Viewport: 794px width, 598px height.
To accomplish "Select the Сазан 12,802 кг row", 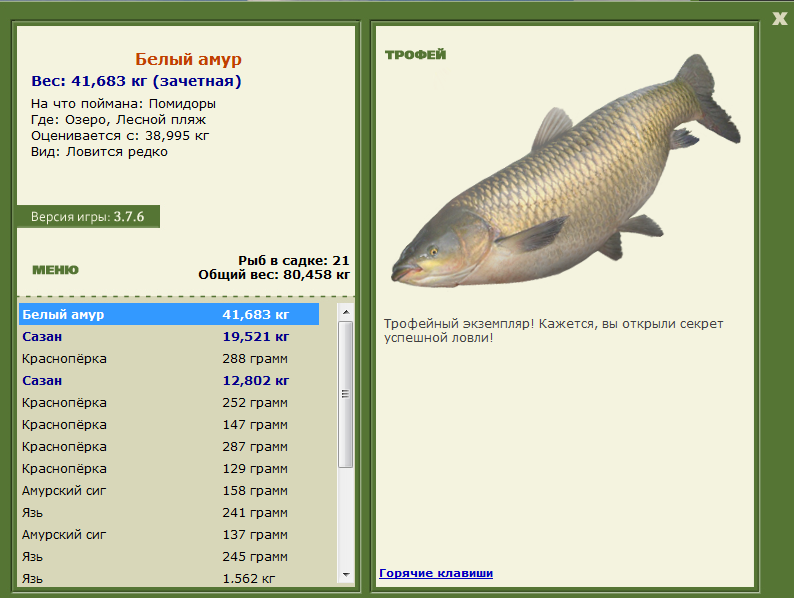I will 169,381.
